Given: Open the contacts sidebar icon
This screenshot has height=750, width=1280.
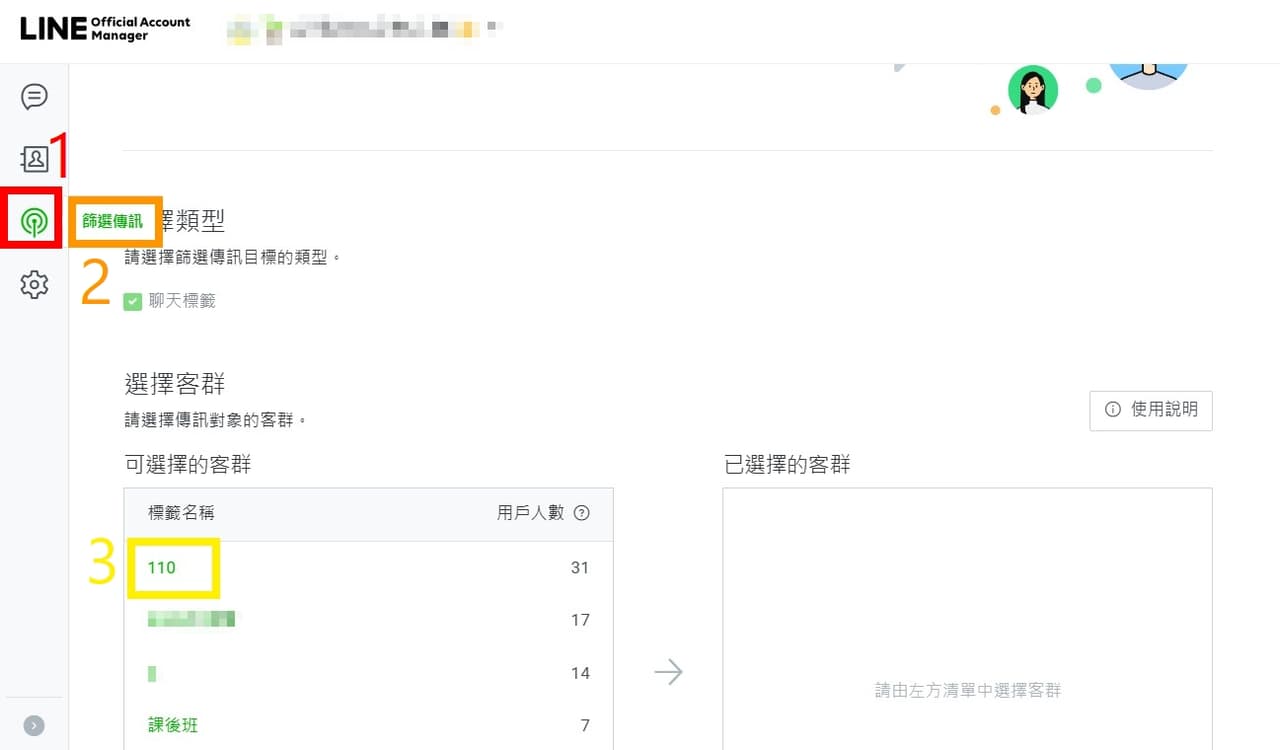Looking at the screenshot, I should (34, 158).
